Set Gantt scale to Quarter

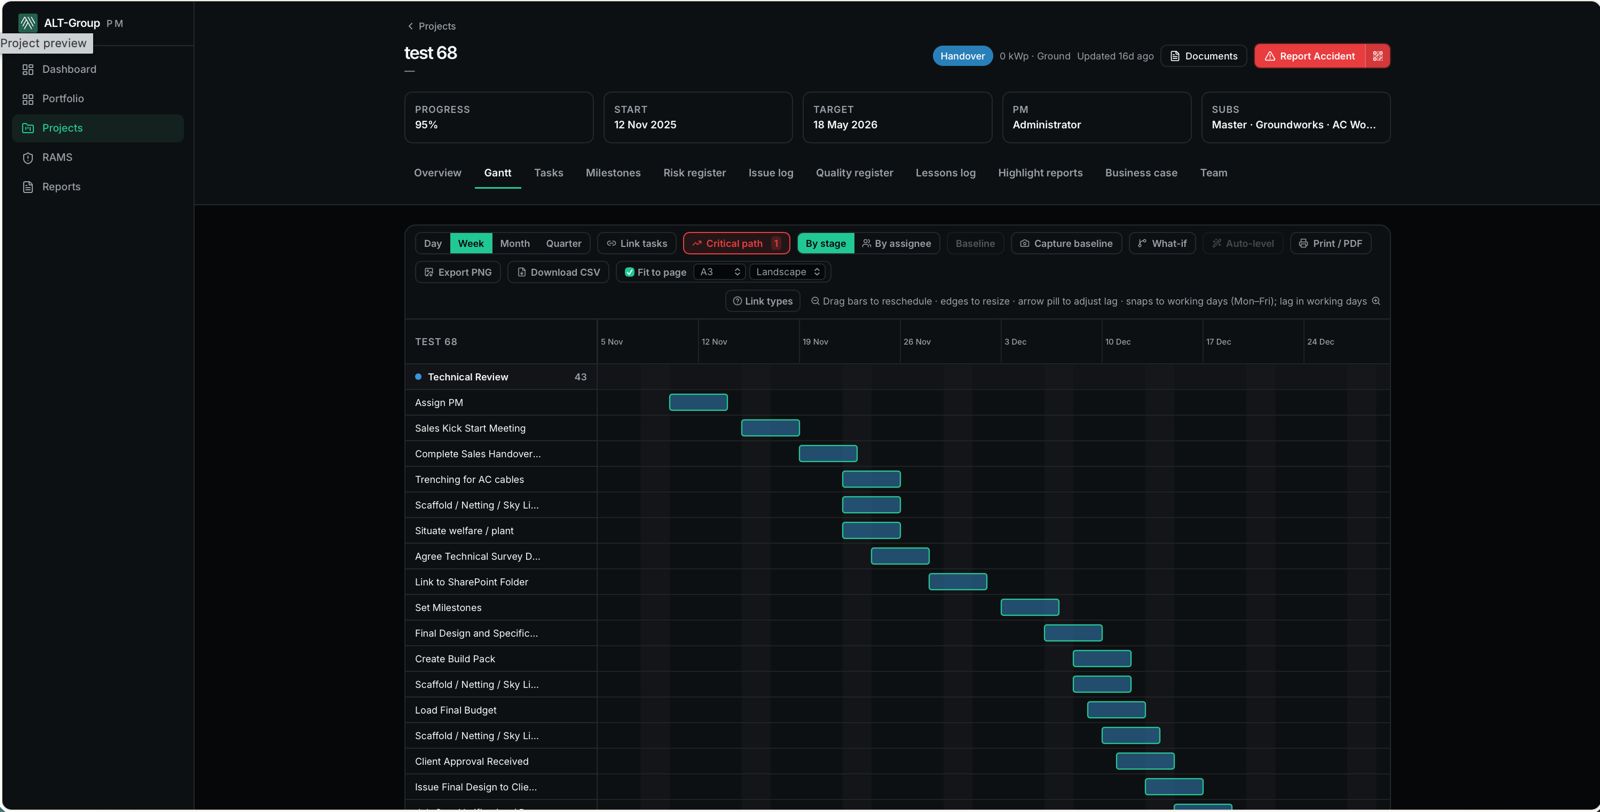click(x=563, y=243)
